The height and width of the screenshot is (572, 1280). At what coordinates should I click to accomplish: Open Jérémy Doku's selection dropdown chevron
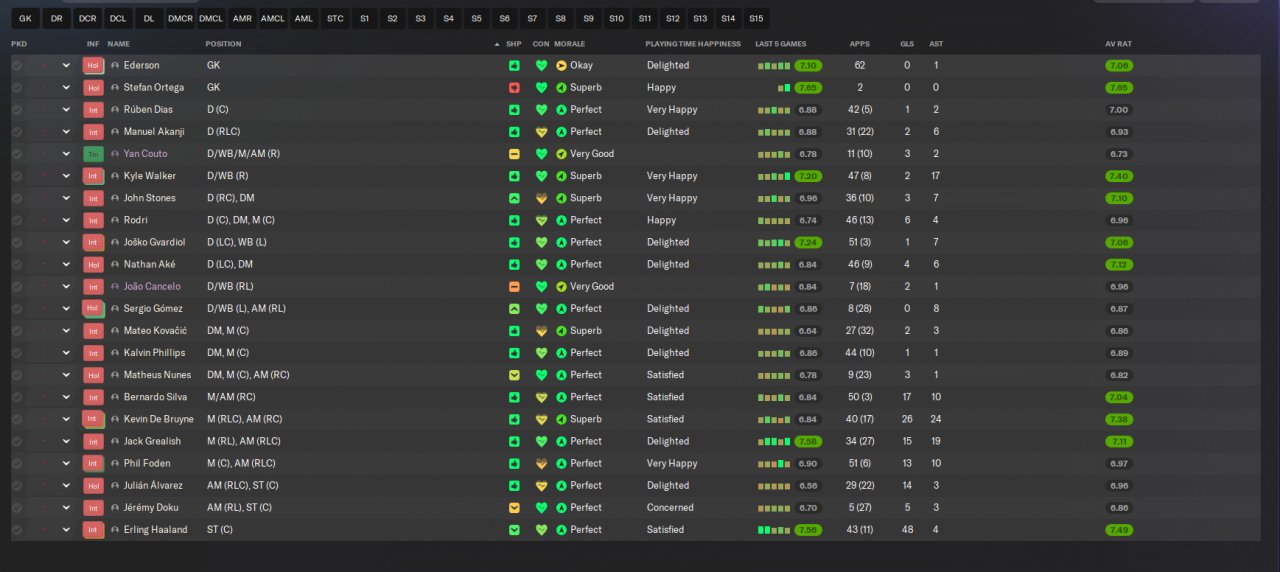67,508
